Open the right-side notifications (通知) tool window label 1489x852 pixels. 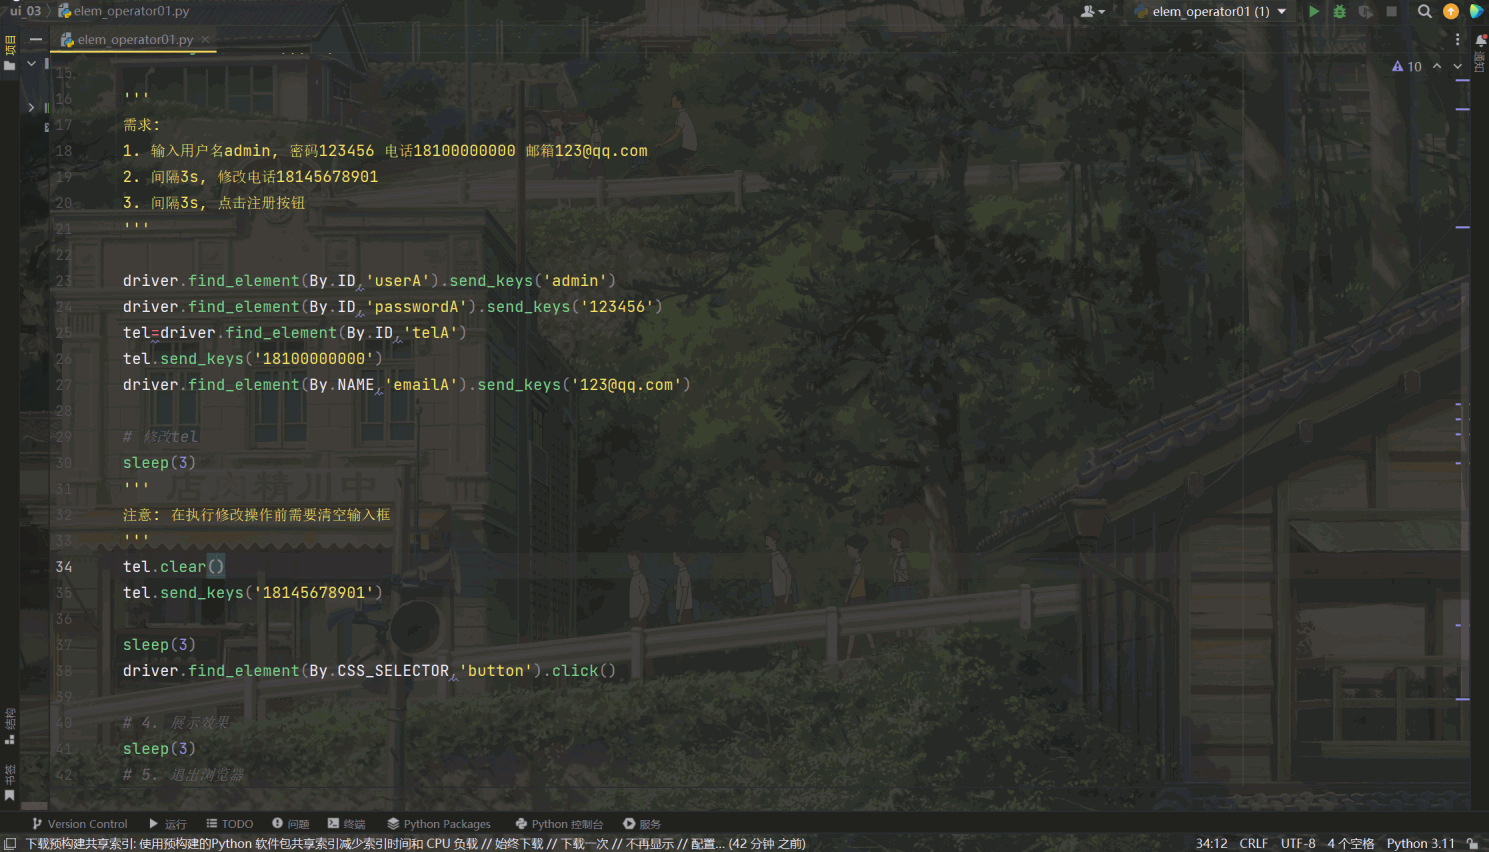pyautogui.click(x=1480, y=62)
